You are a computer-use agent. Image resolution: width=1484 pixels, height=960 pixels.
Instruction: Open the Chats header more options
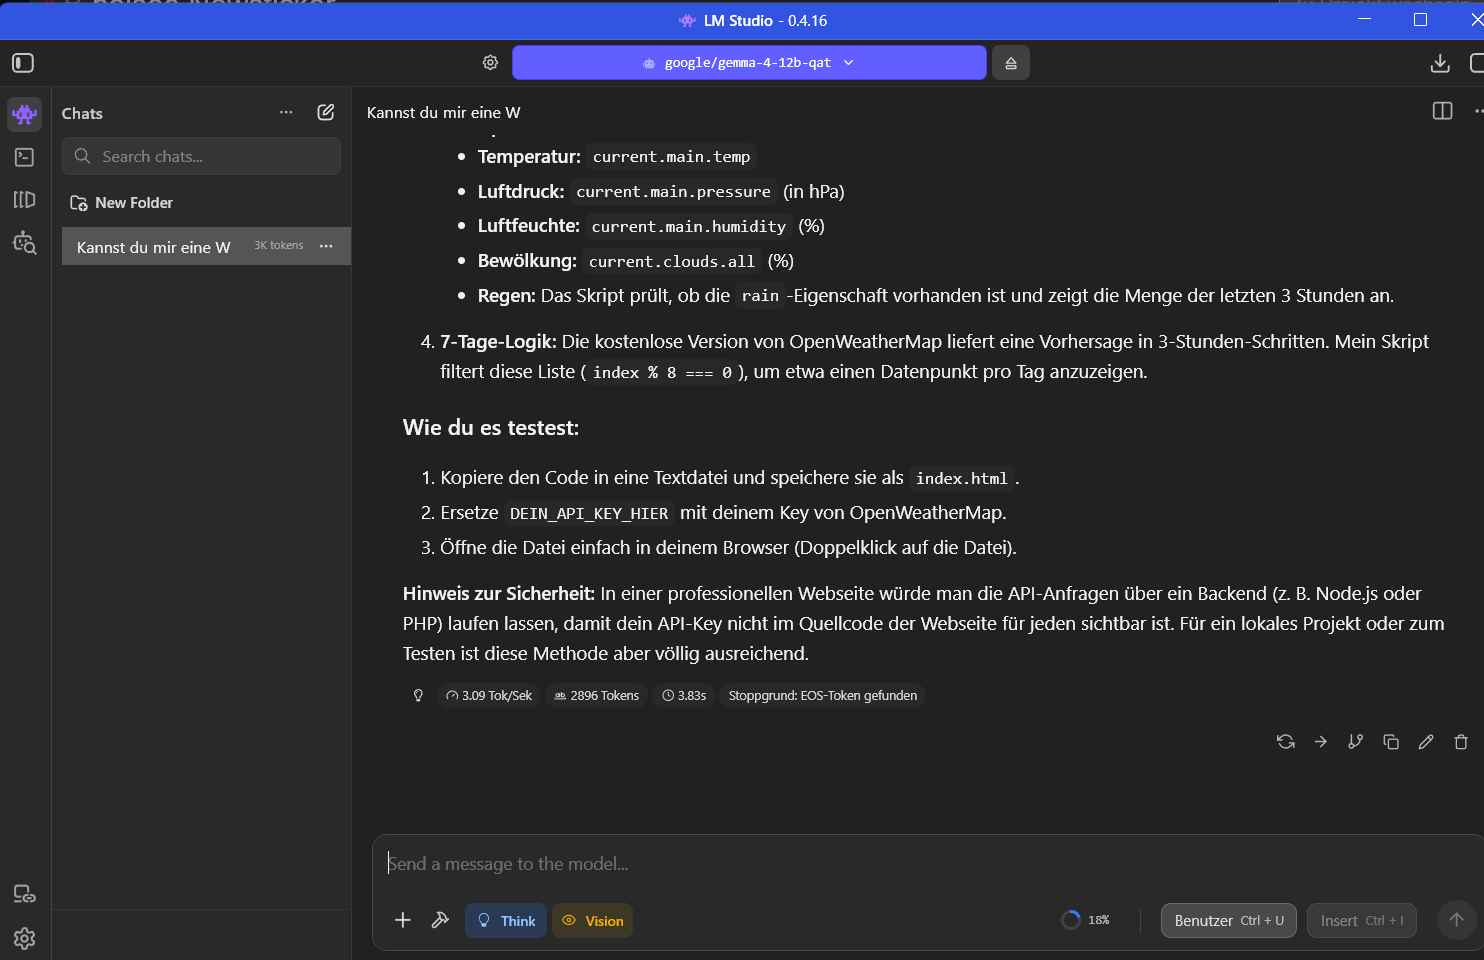286,112
